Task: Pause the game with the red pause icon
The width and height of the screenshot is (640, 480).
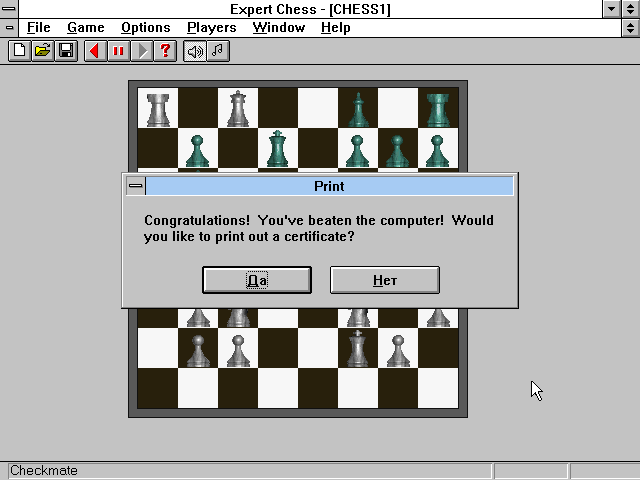Action: point(119,51)
